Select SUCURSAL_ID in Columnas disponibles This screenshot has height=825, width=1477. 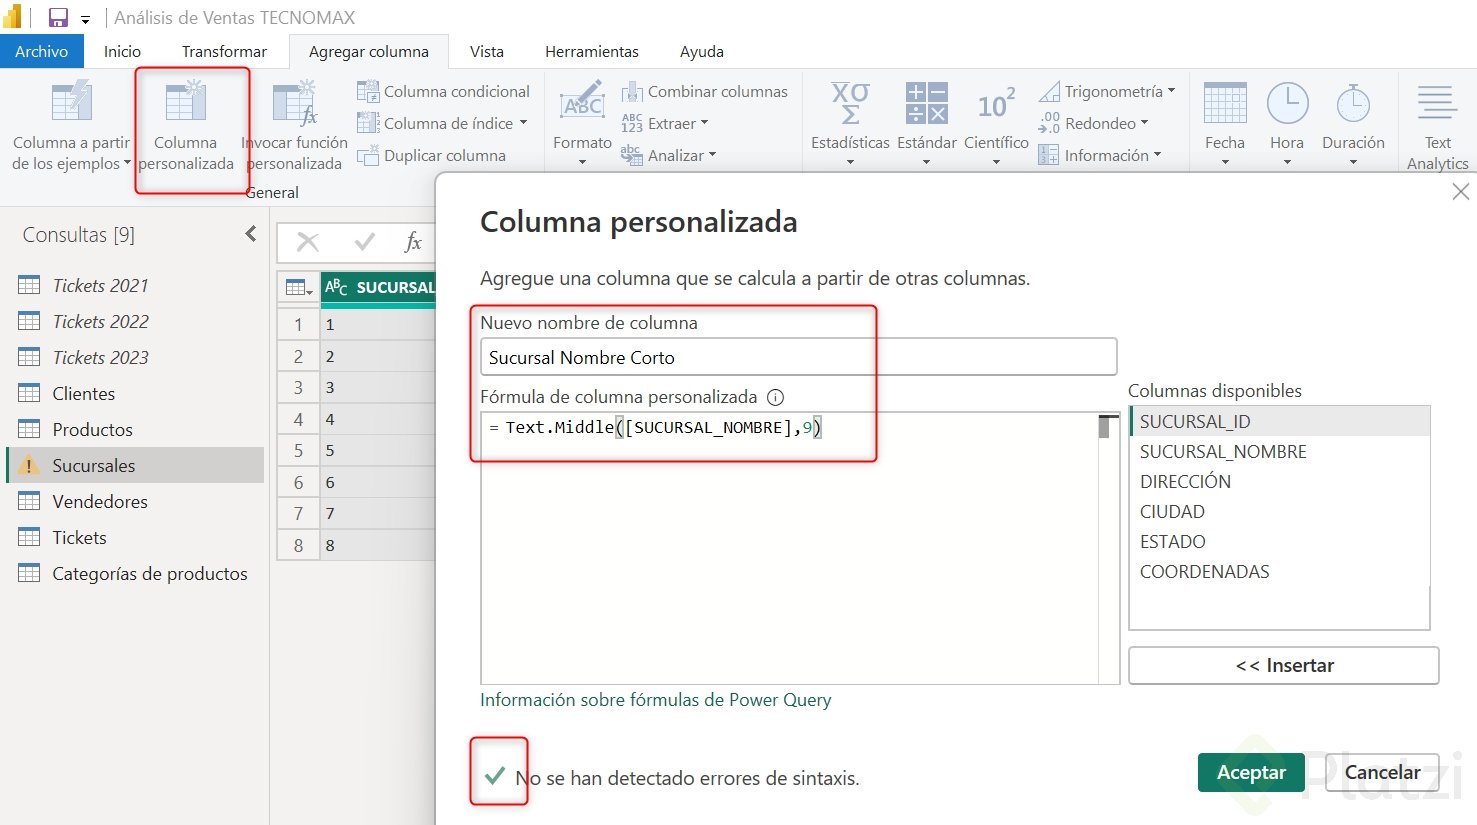pos(1279,421)
